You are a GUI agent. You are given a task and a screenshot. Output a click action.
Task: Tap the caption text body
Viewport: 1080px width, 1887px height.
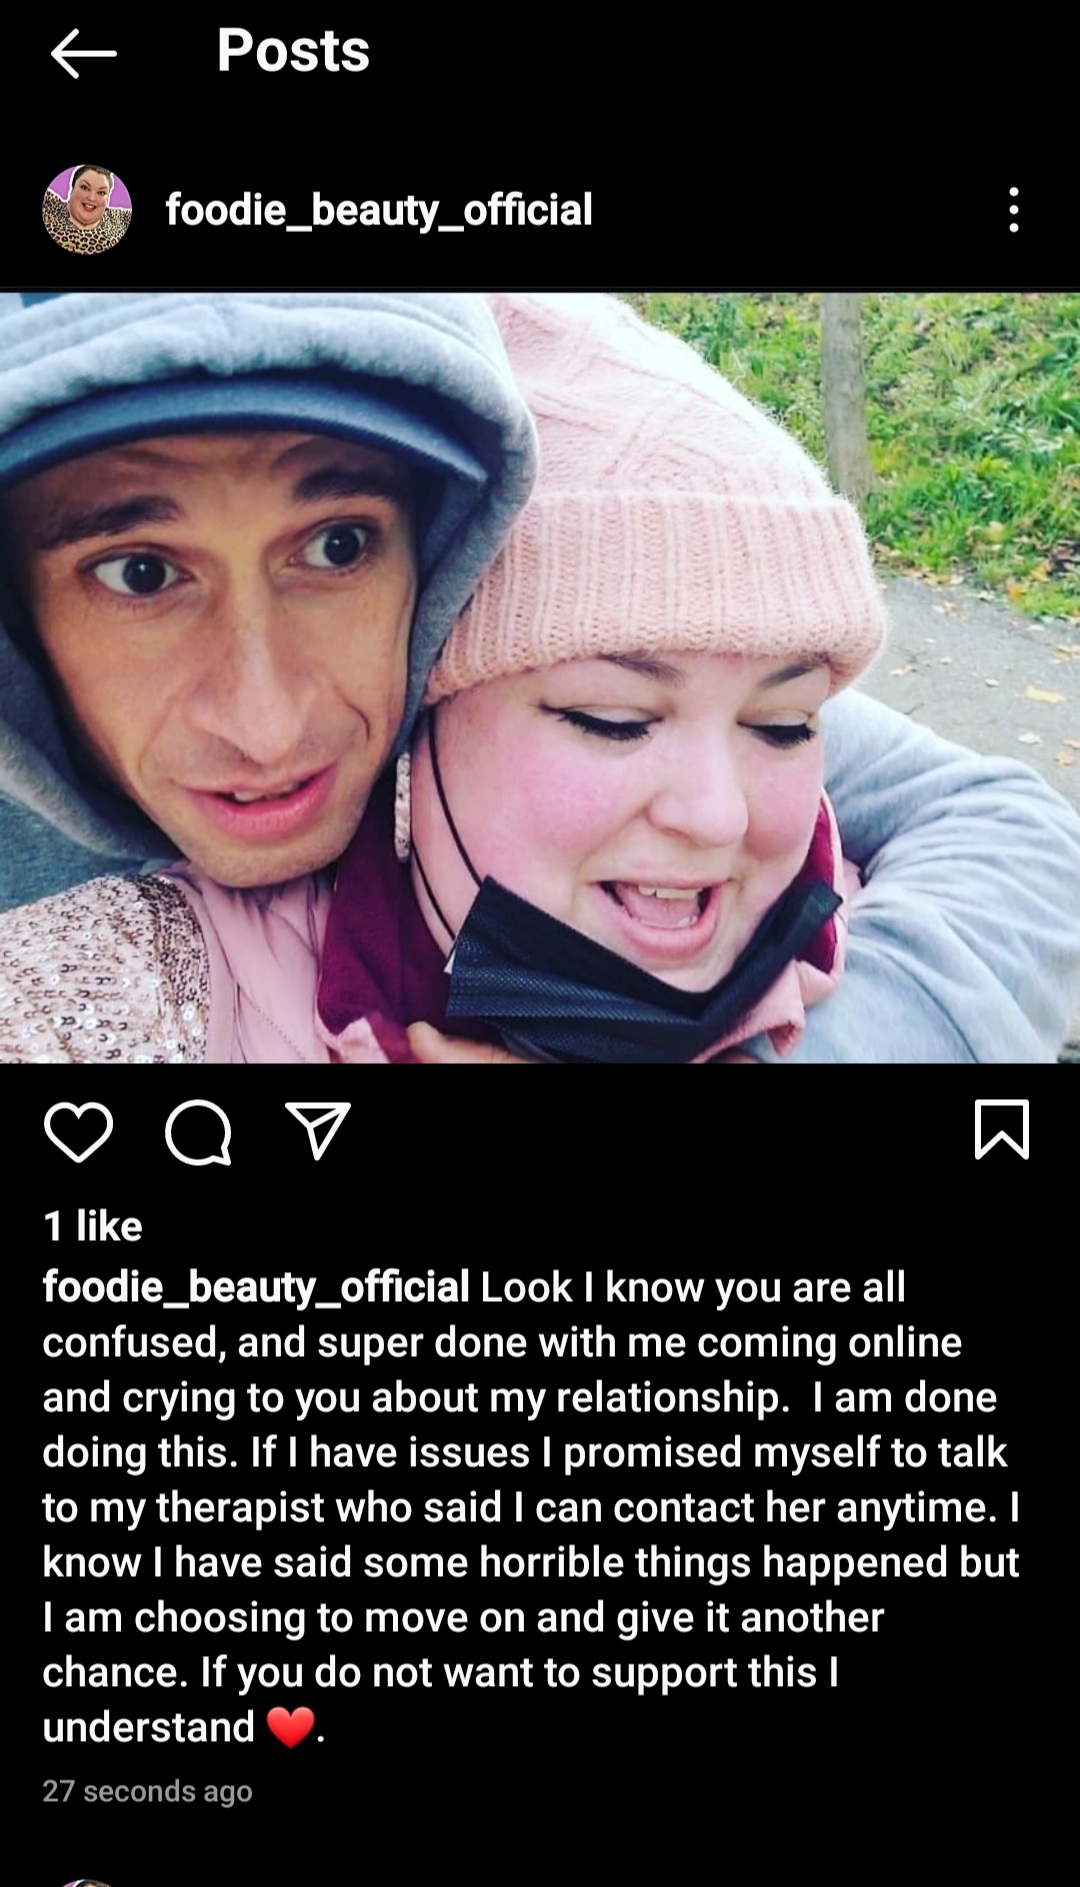click(x=531, y=1507)
